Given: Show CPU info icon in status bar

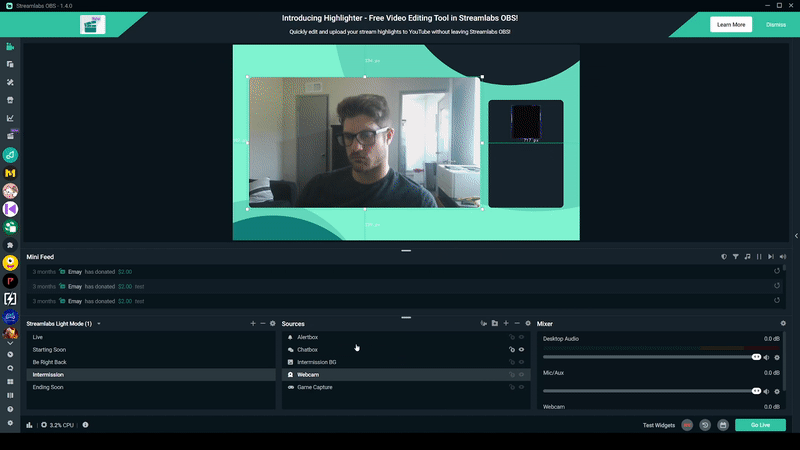Looking at the screenshot, I should tap(85, 424).
